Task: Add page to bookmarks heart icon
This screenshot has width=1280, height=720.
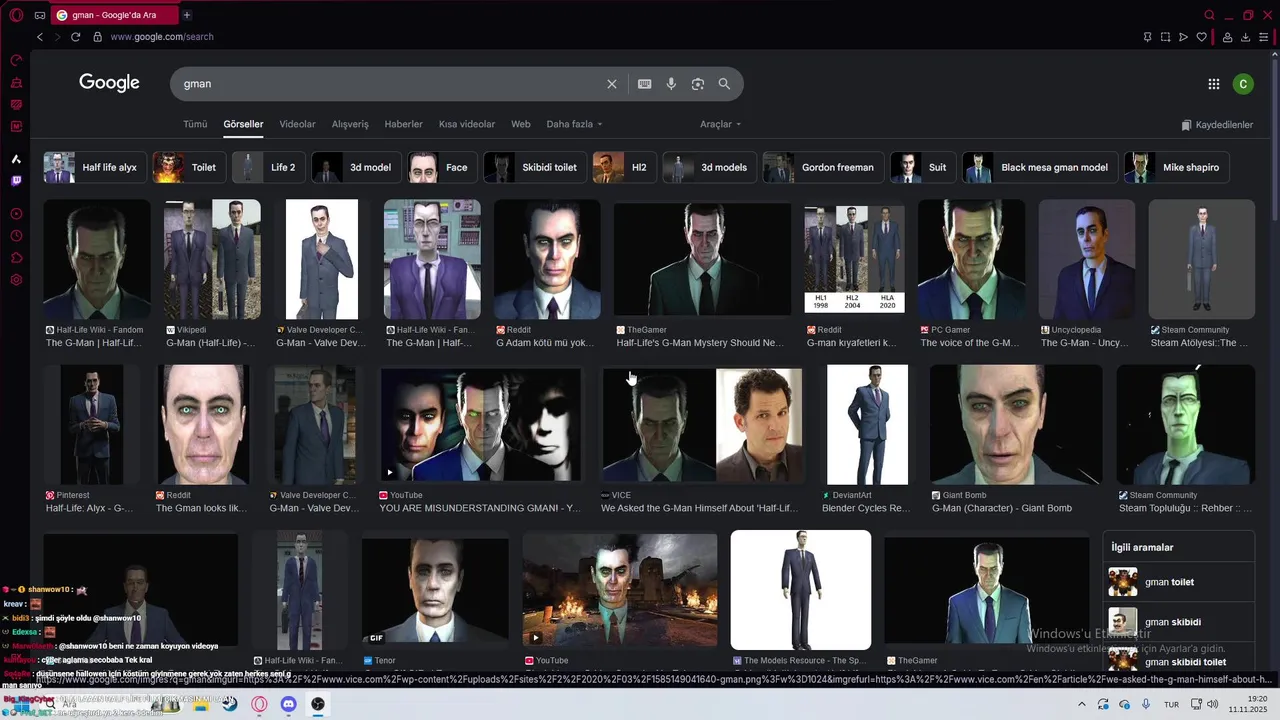Action: point(1202,37)
